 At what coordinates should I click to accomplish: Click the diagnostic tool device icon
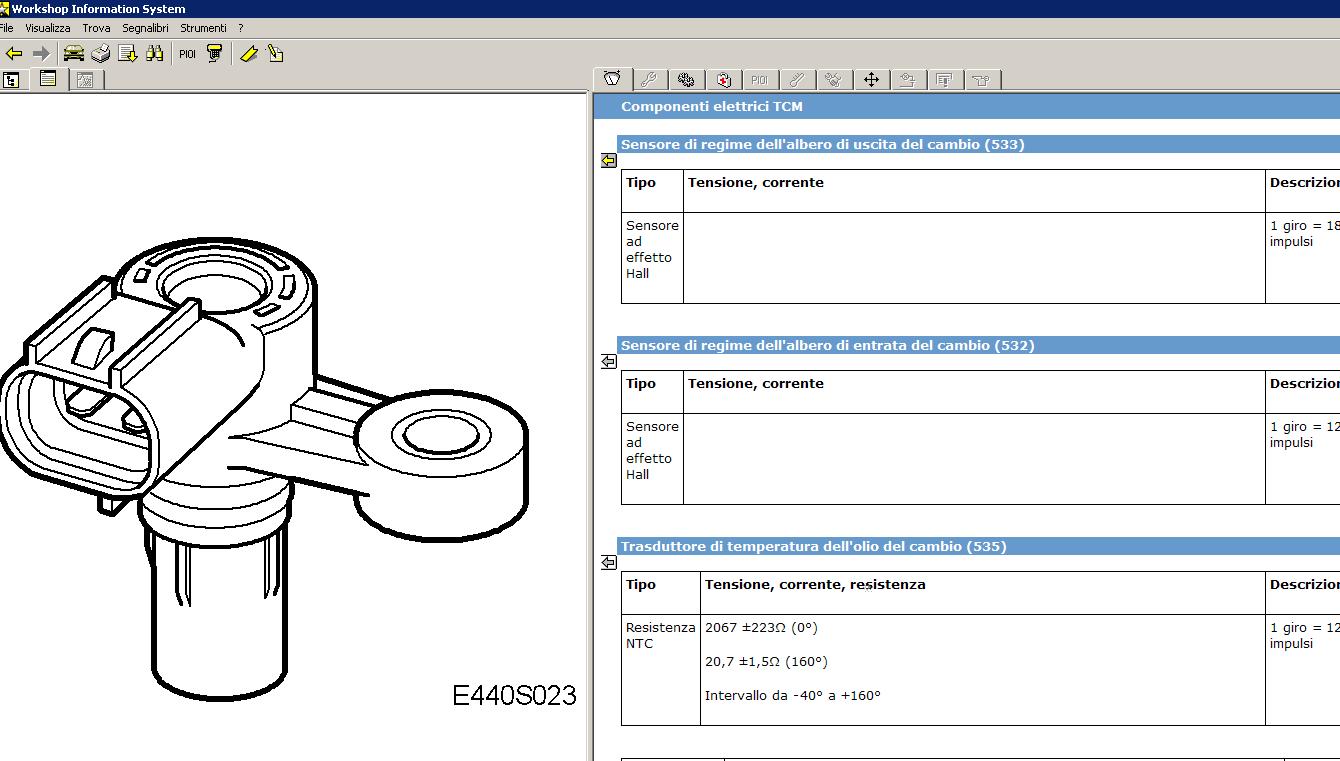pyautogui.click(x=214, y=54)
